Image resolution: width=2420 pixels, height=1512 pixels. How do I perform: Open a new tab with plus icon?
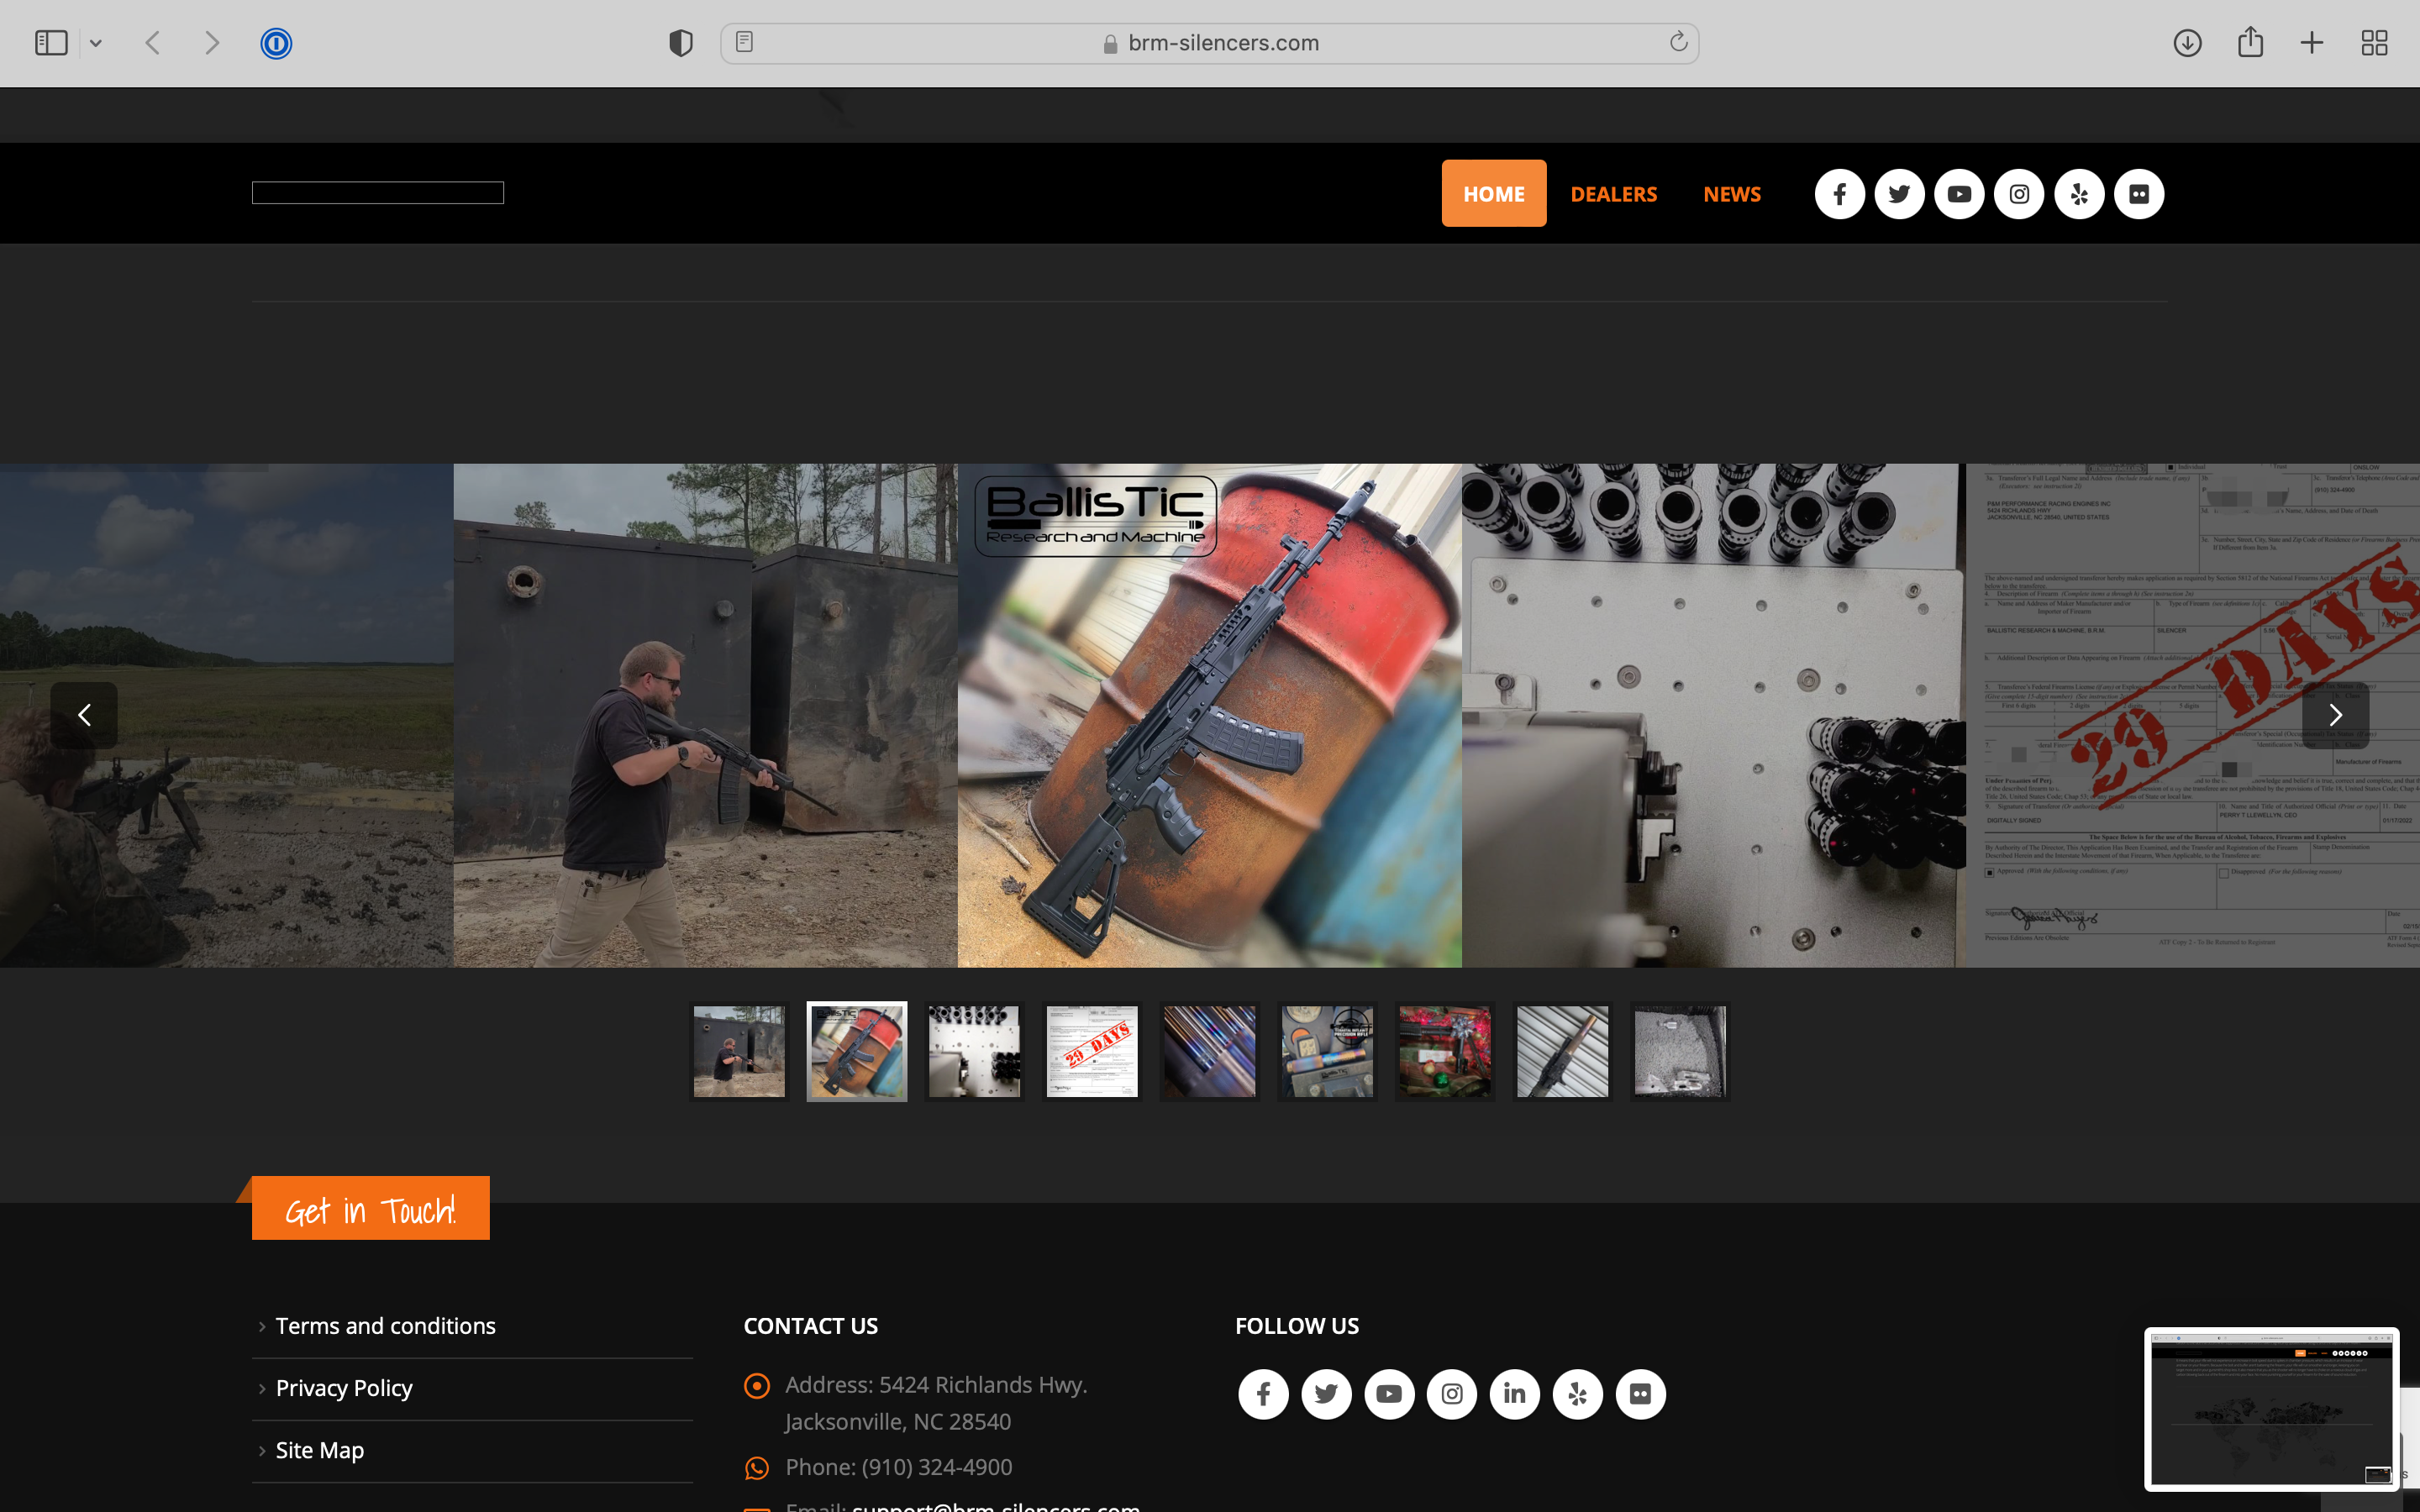pyautogui.click(x=2311, y=43)
